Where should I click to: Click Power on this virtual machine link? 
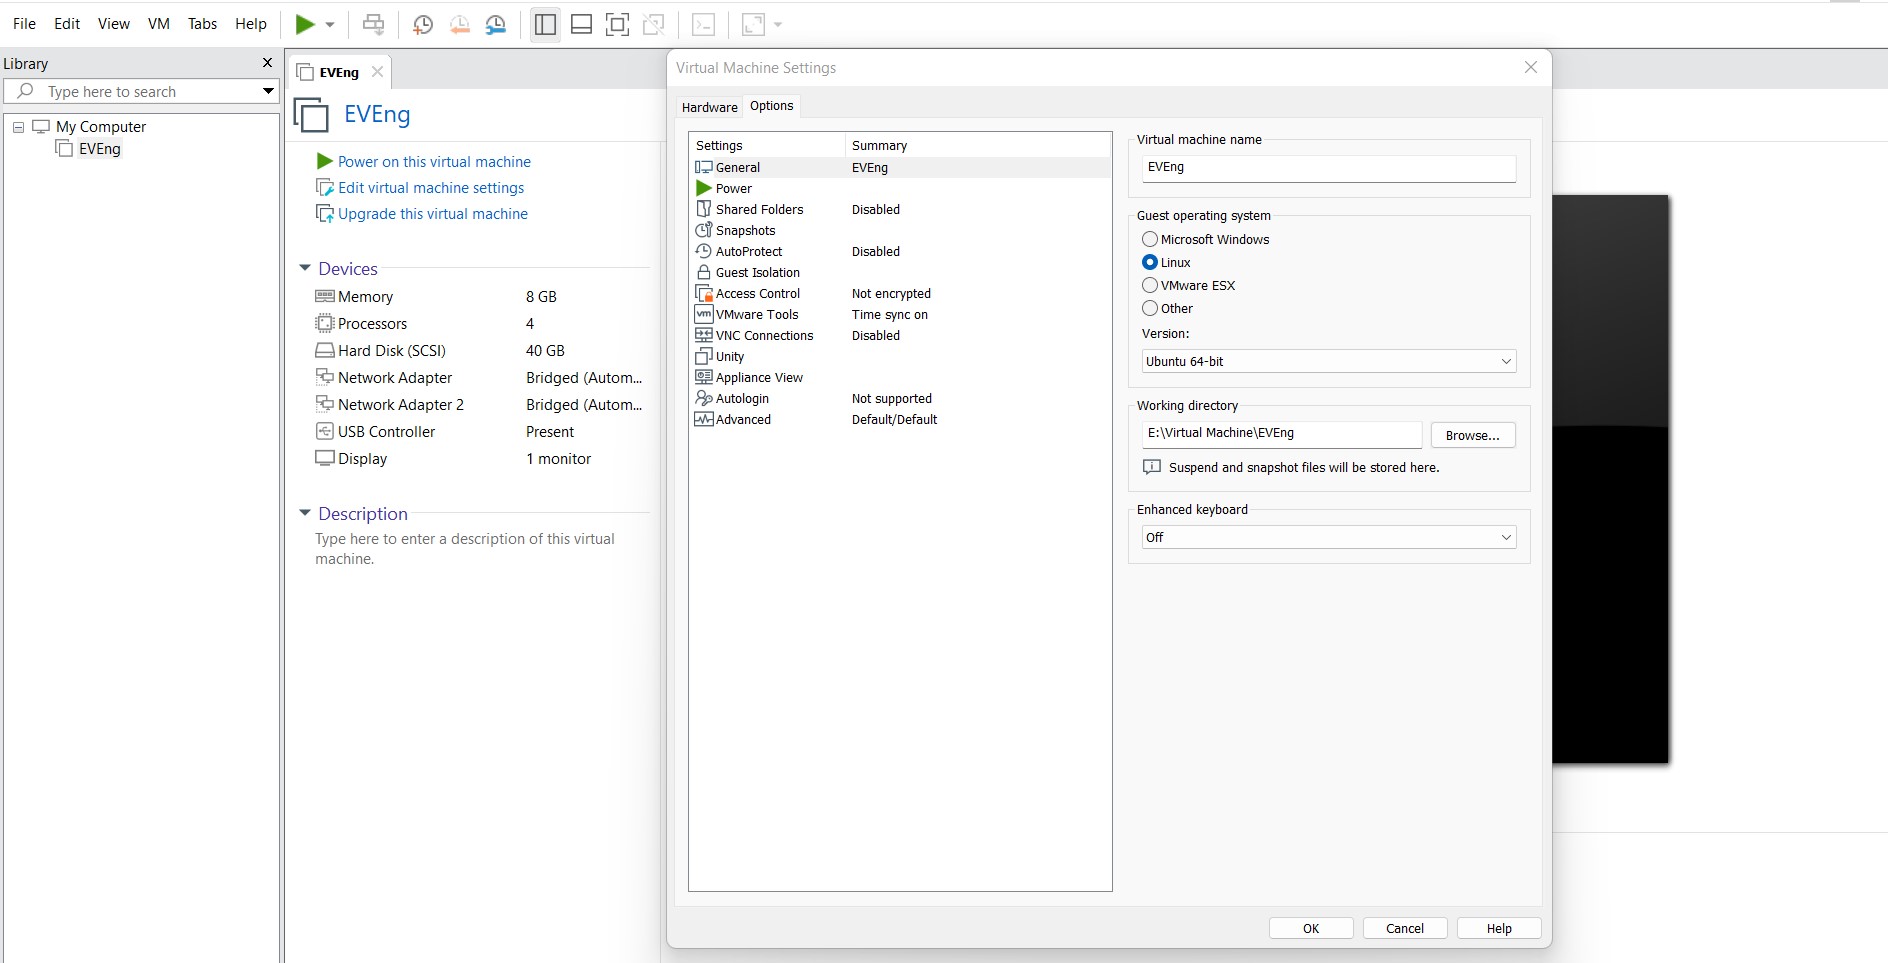(434, 161)
